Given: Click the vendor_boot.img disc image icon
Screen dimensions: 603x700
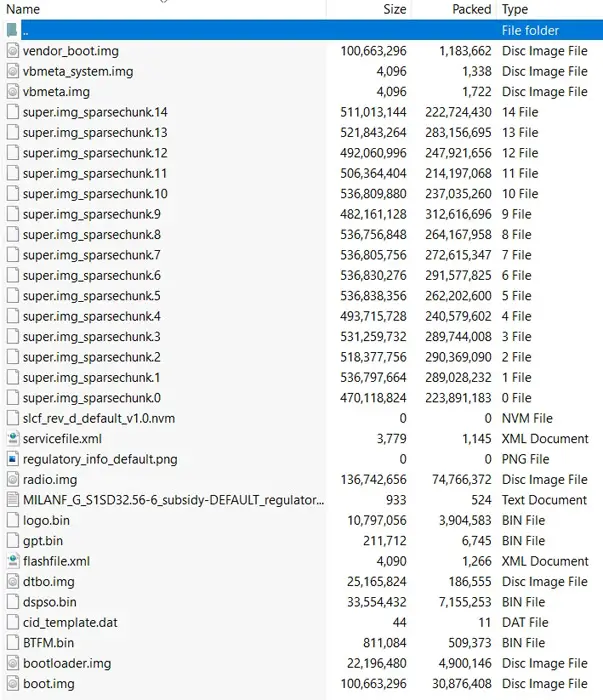Looking at the screenshot, I should pos(13,51).
